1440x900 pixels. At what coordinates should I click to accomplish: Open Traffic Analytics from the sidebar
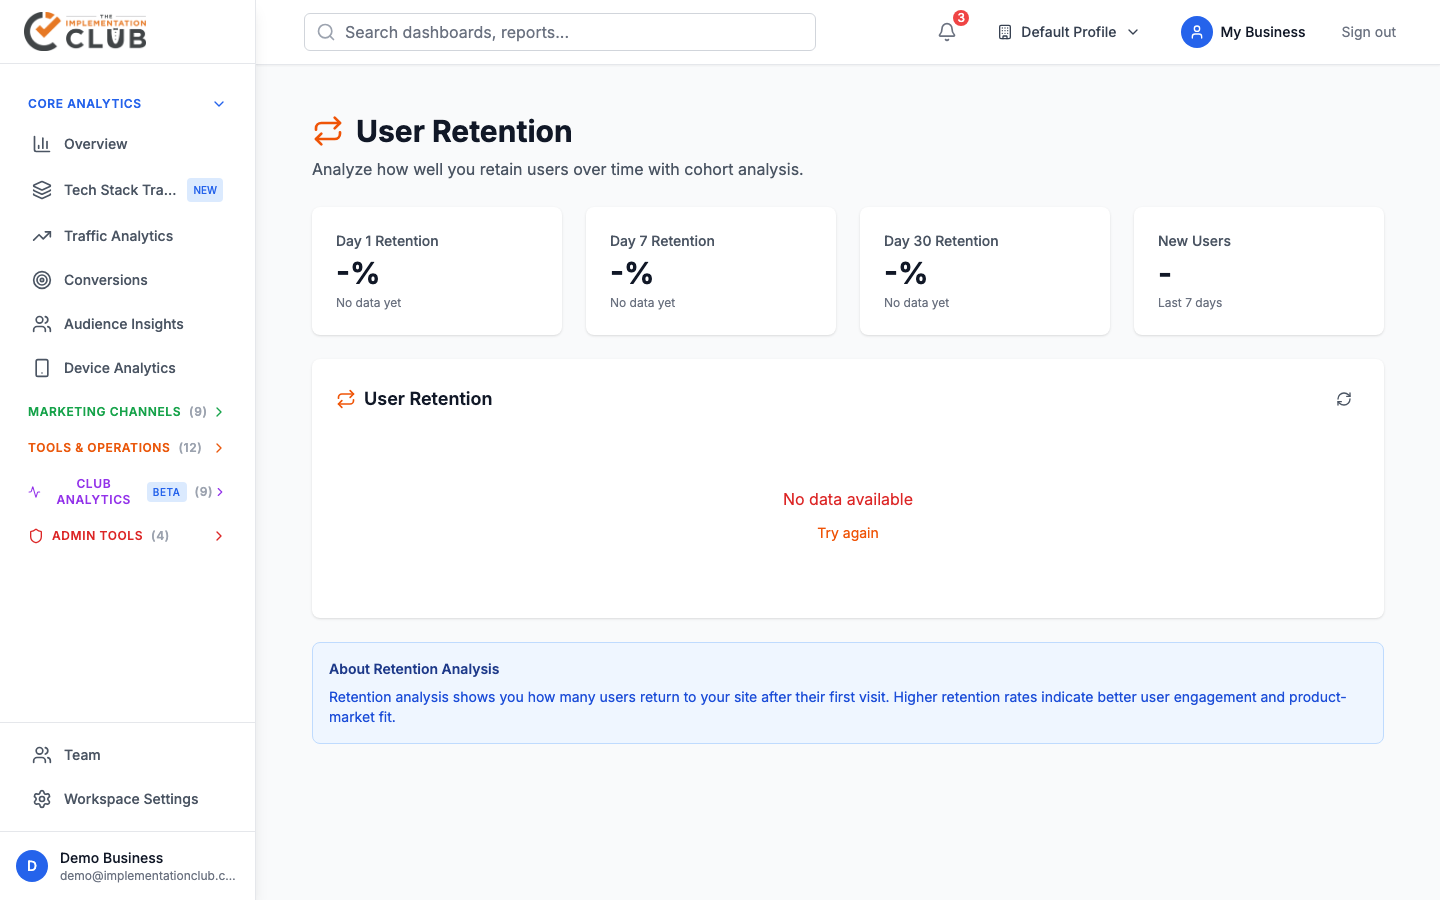point(118,235)
